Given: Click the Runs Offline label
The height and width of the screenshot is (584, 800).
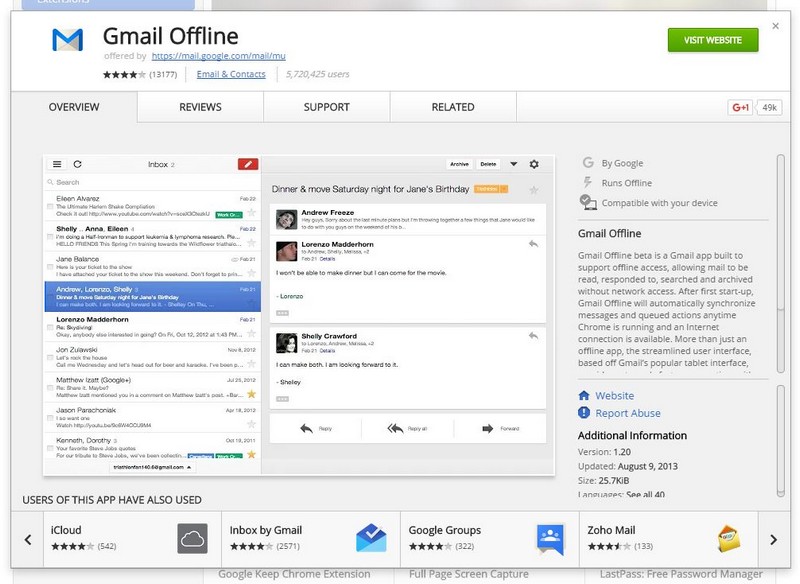Looking at the screenshot, I should click(x=627, y=183).
